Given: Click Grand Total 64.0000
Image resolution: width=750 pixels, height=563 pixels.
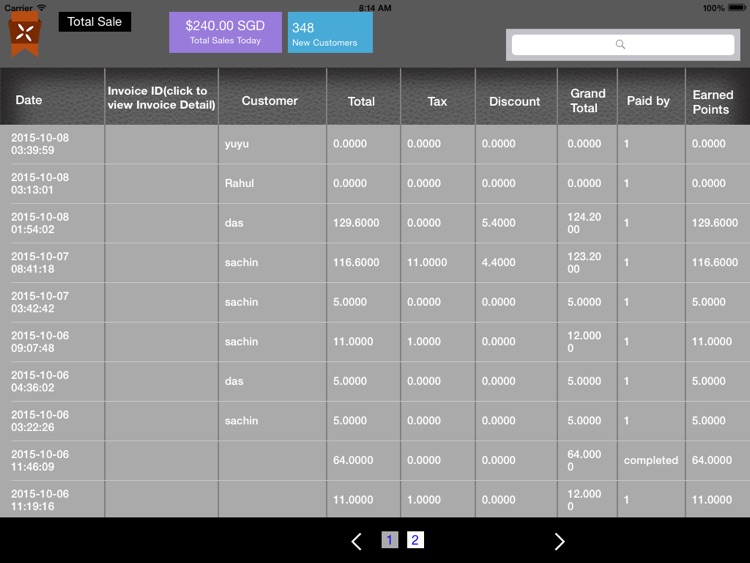Looking at the screenshot, I should tap(584, 461).
